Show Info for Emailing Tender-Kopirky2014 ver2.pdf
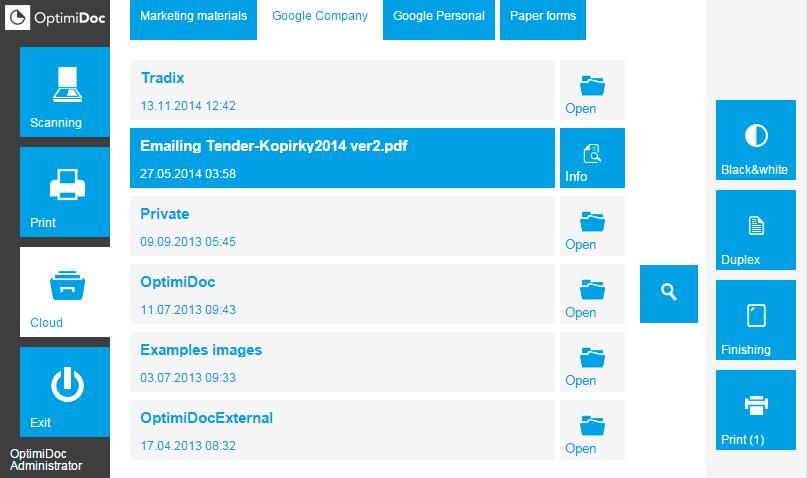The image size is (807, 478). point(592,158)
